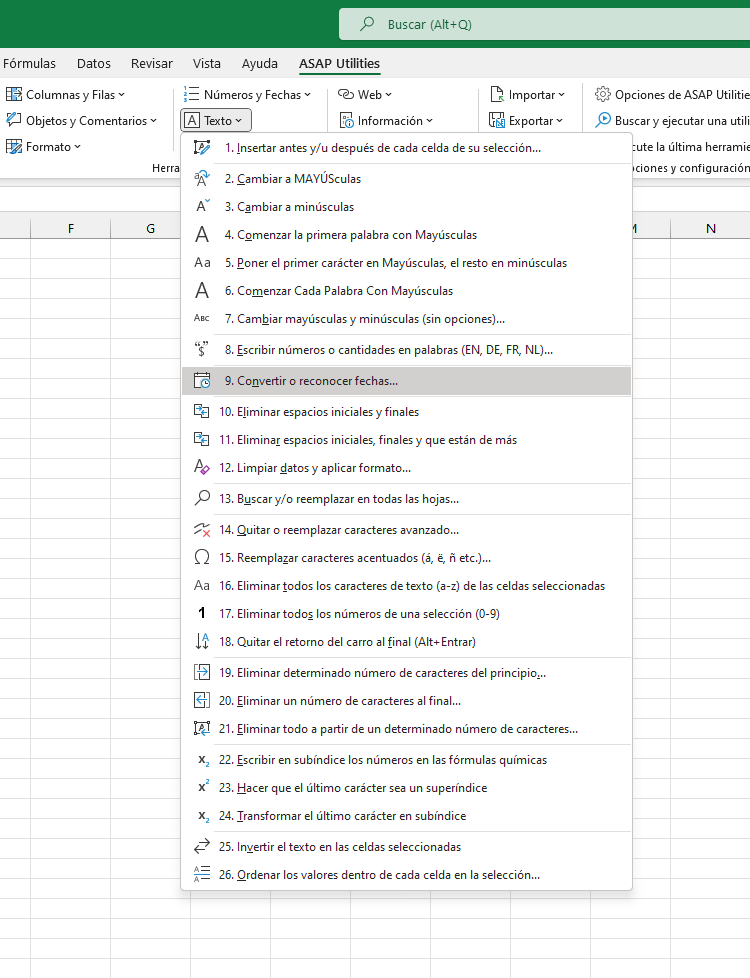Image resolution: width=750 pixels, height=978 pixels.
Task: Click the 'Opciones de ASAP Utilities' label
Action: [682, 95]
